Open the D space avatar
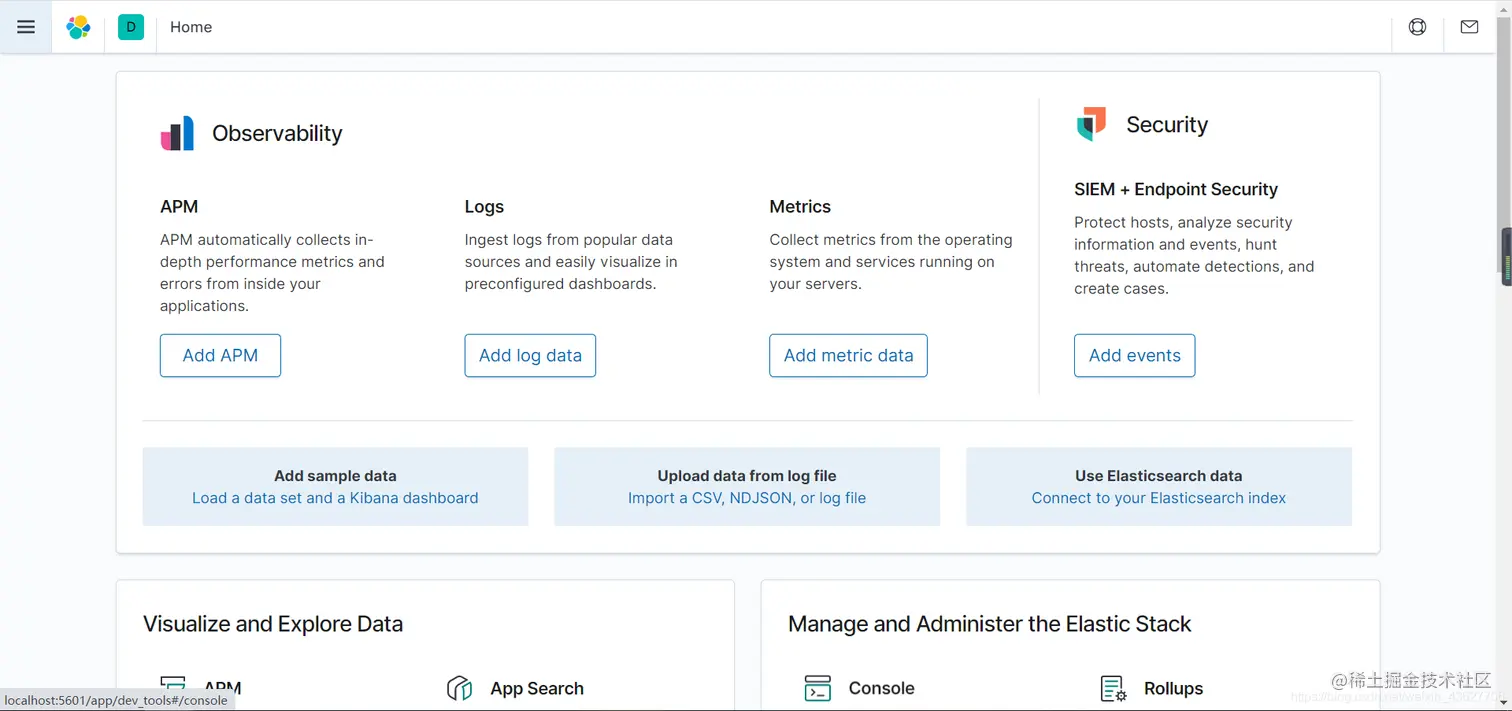This screenshot has height=711, width=1512. coord(131,27)
